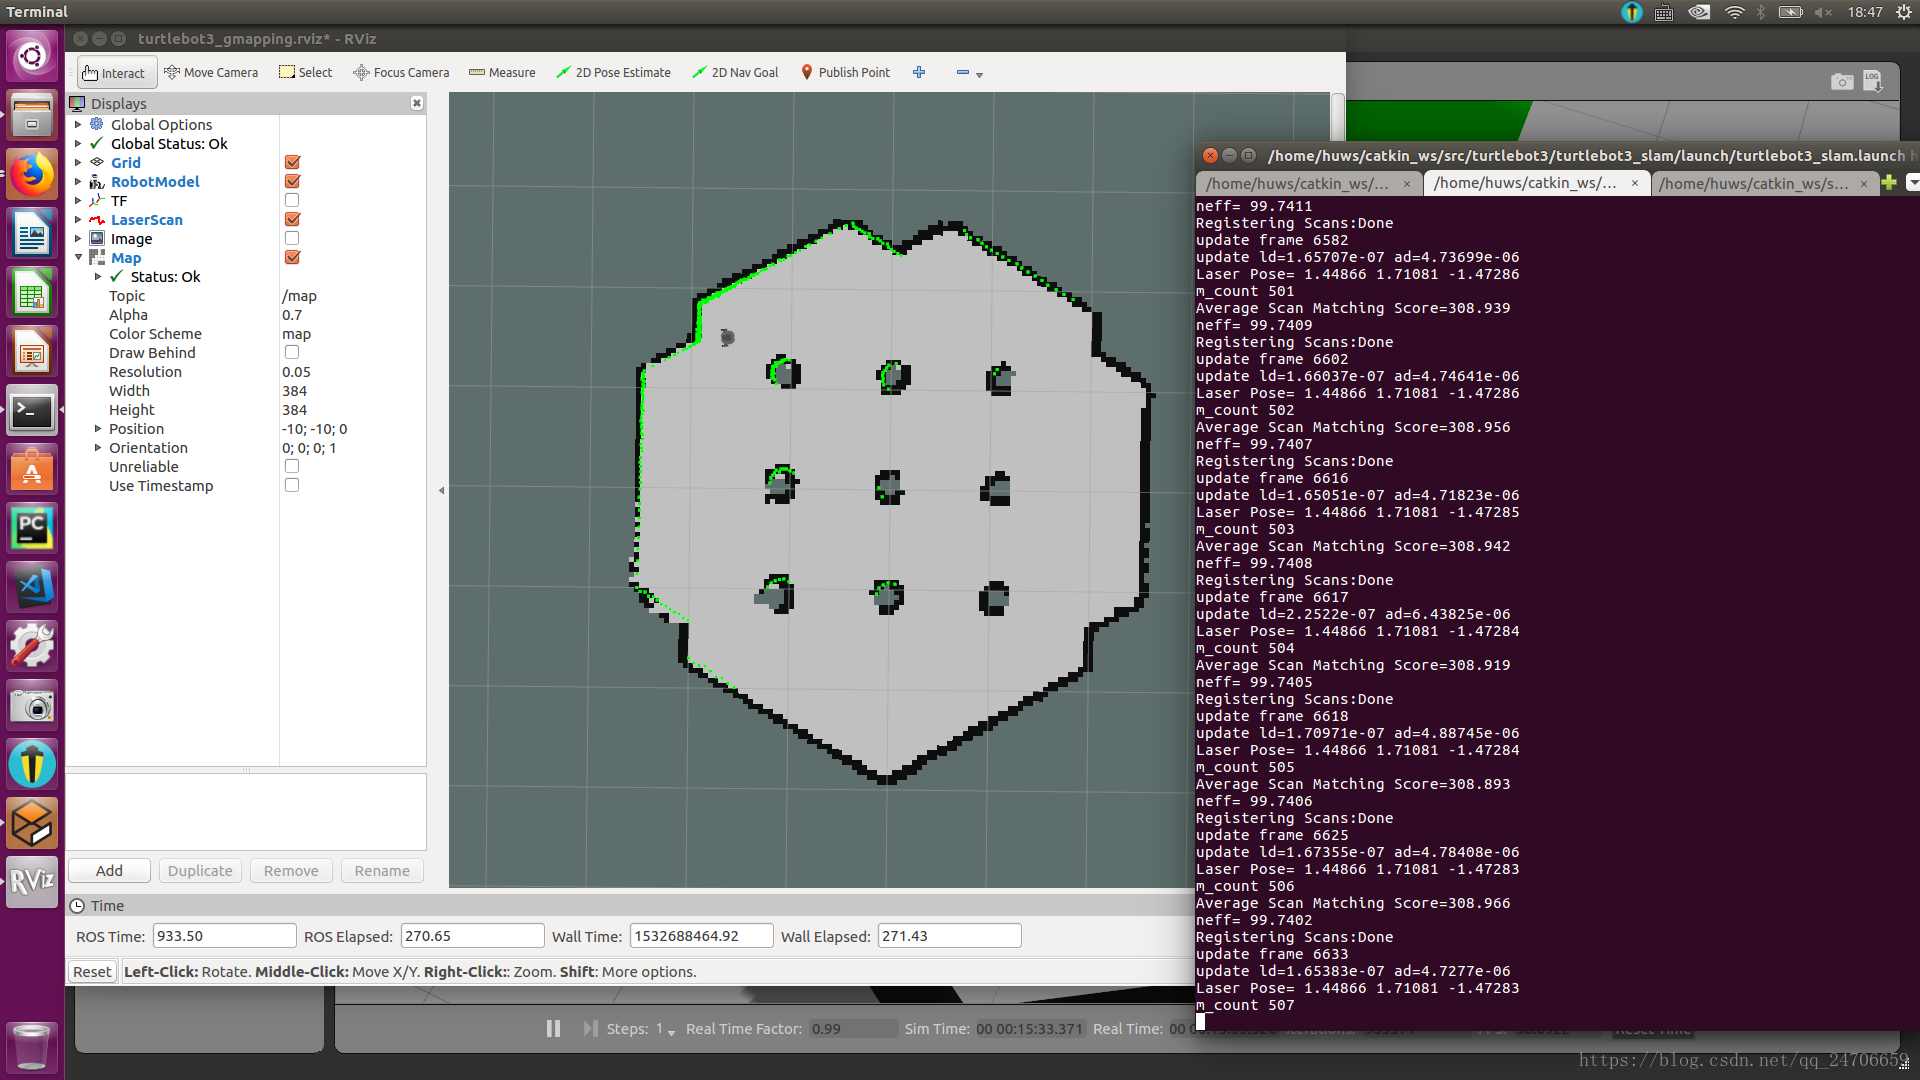
Task: Expand the Global Options tree item
Action: click(78, 125)
